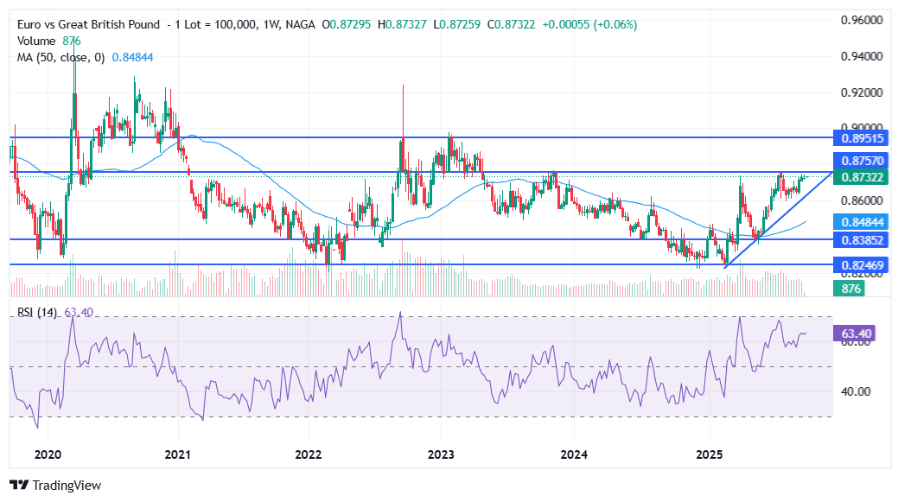The height and width of the screenshot is (502, 901).
Task: Click the blue 0.84844 MA price label
Action: [x=862, y=222]
